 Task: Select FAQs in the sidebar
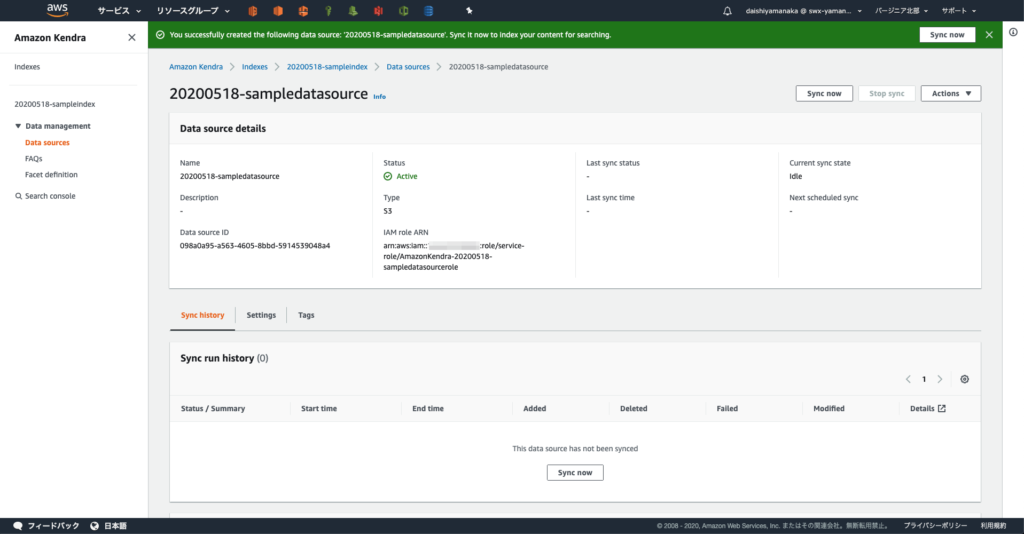pos(34,158)
